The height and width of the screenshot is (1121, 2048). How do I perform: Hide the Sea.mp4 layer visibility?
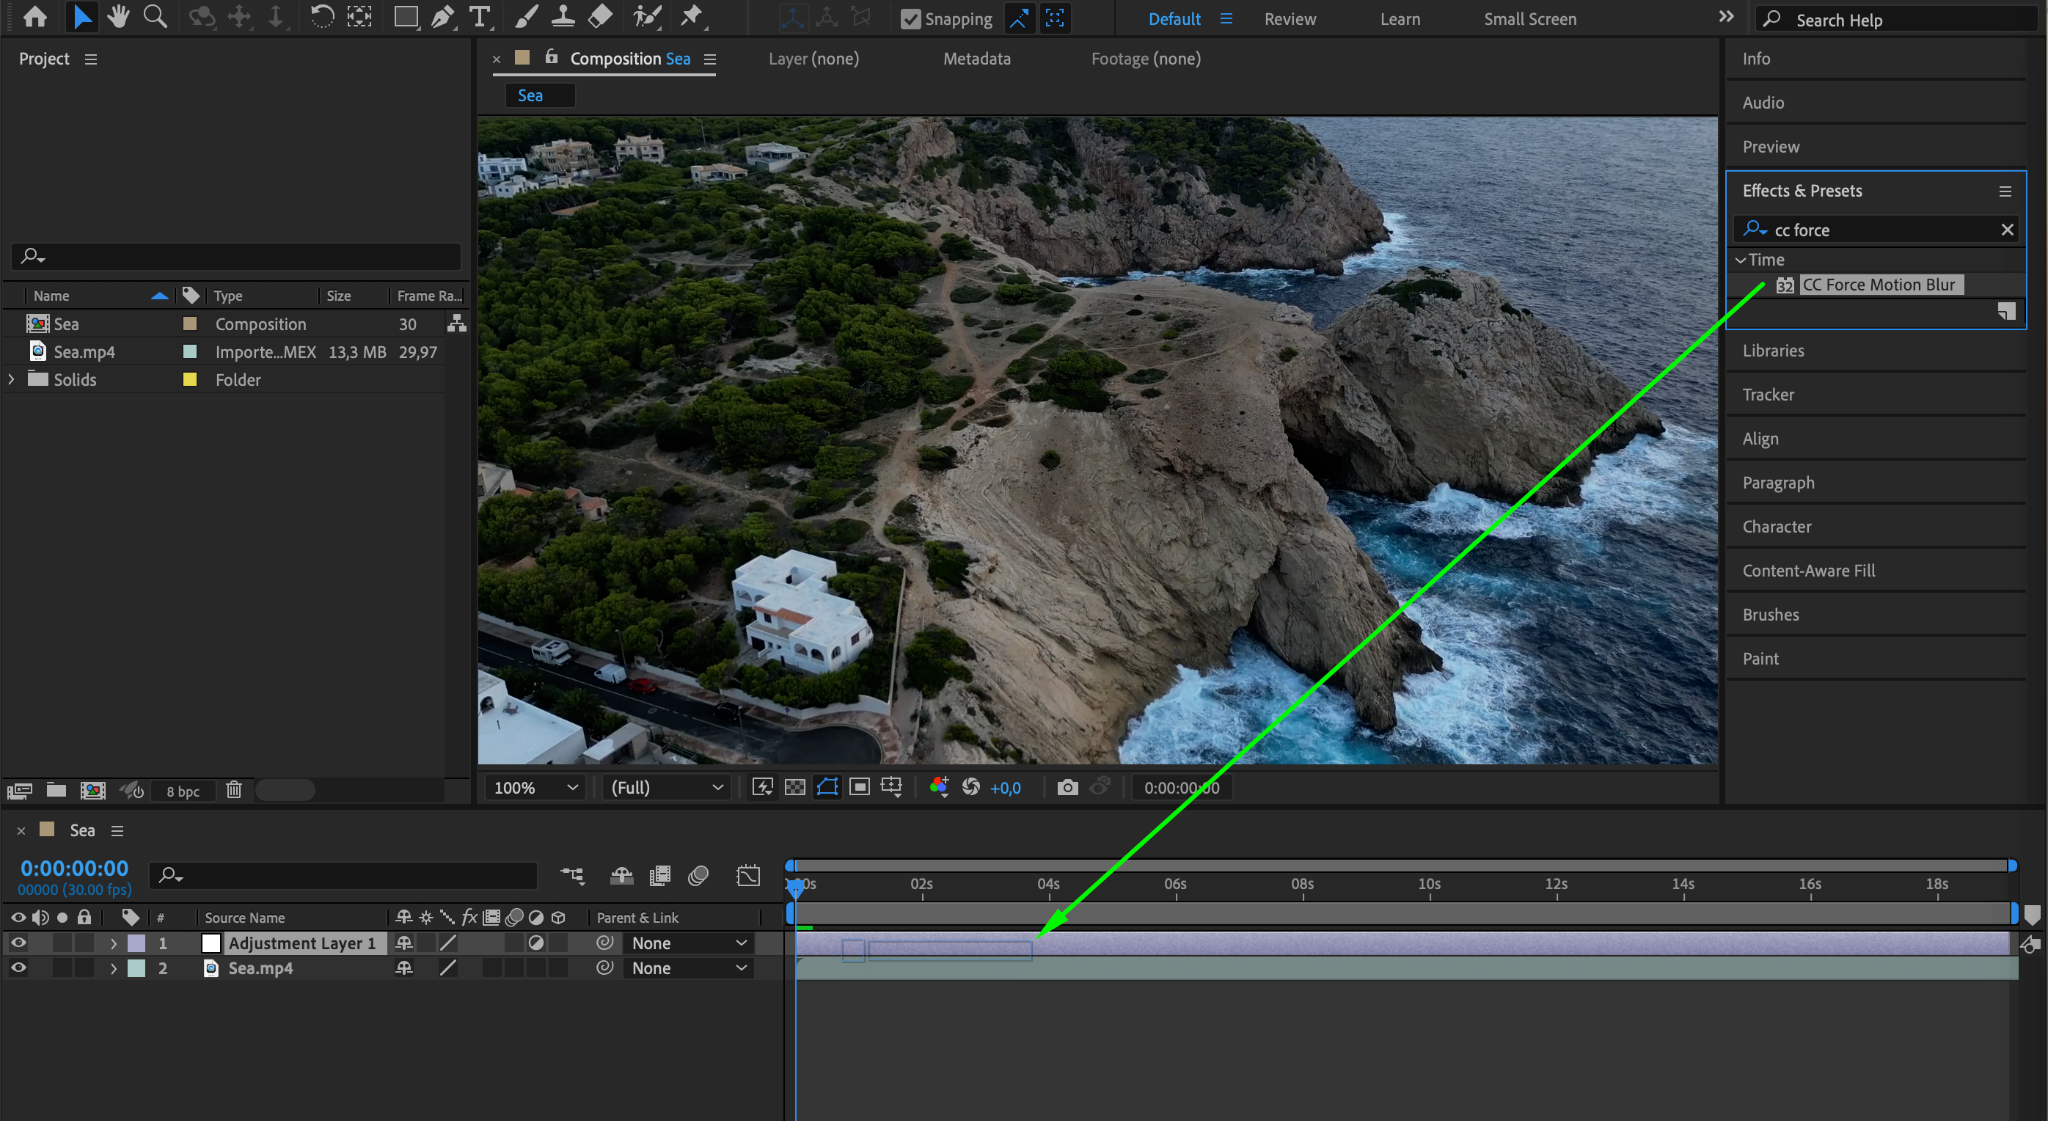tap(18, 968)
